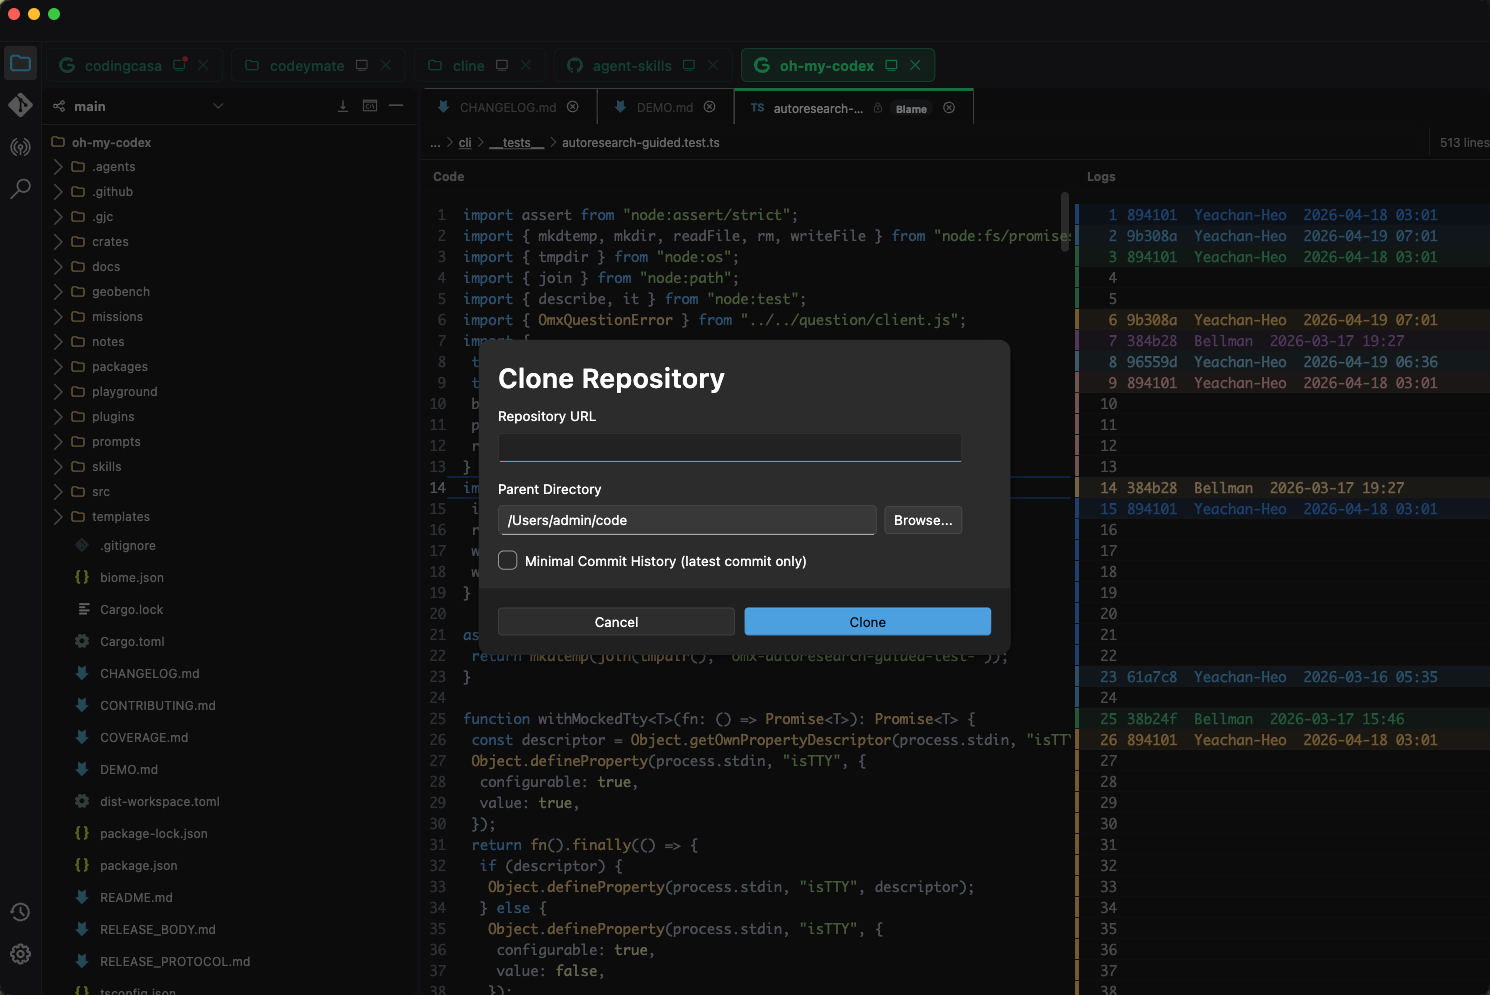The width and height of the screenshot is (1490, 995).
Task: Open the settings gear in sidebar
Action: (20, 954)
